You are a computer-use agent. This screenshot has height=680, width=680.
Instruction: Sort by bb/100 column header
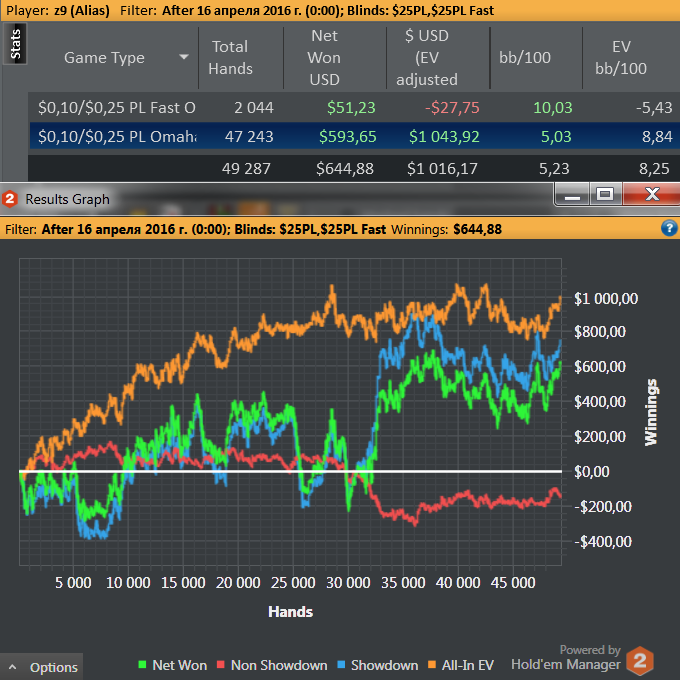(x=525, y=58)
